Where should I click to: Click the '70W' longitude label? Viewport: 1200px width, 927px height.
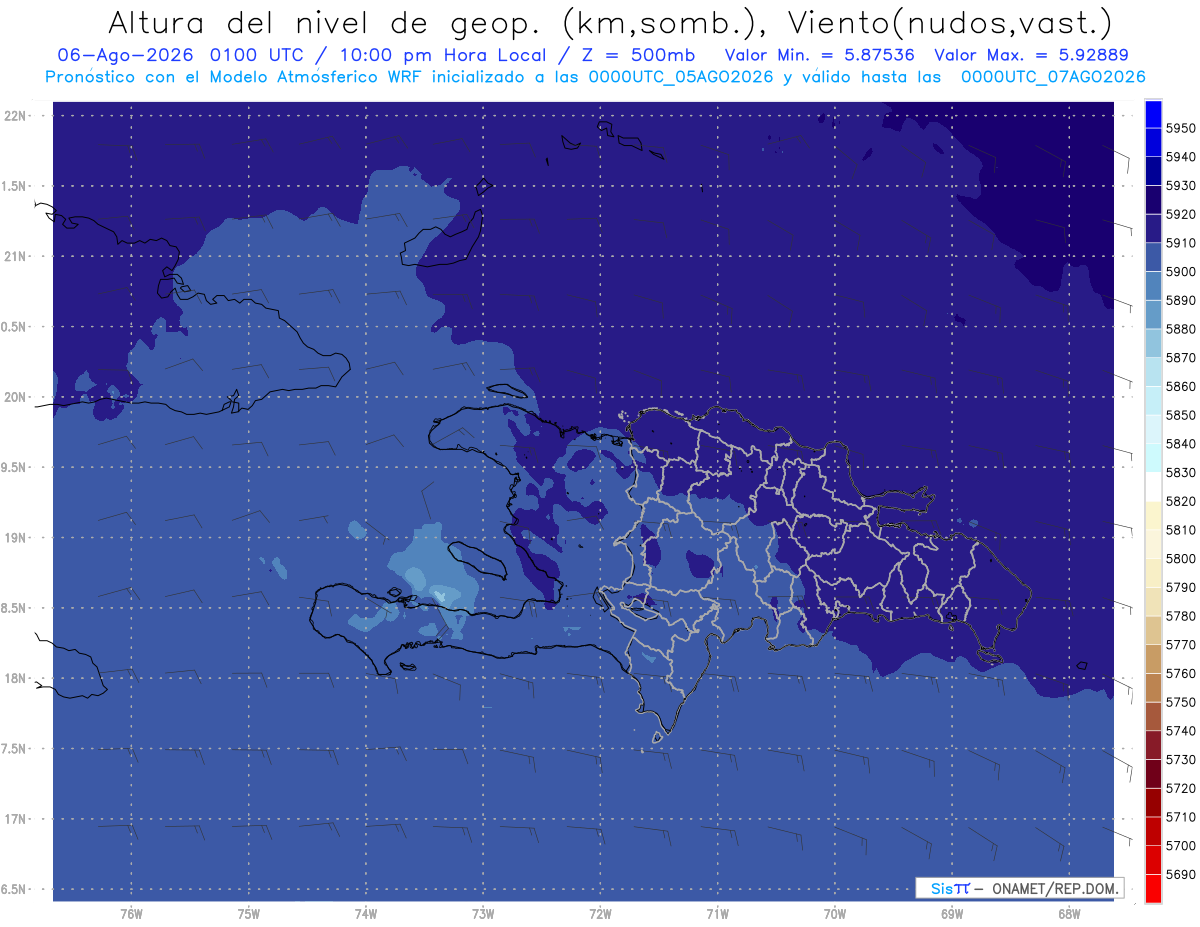[835, 914]
